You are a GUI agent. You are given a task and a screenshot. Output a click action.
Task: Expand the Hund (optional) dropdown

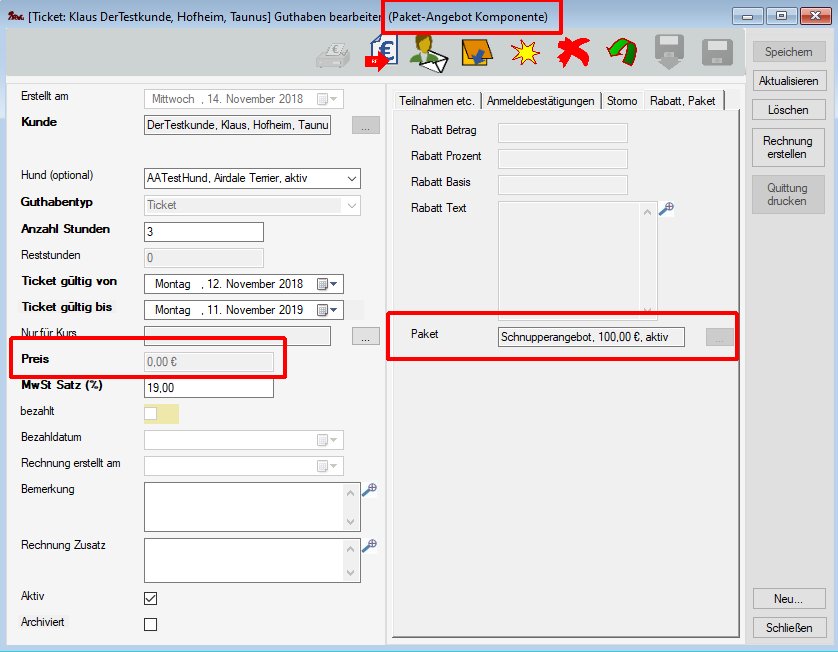[x=351, y=178]
